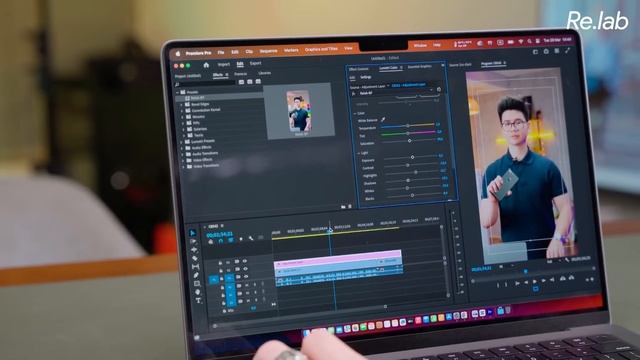Image resolution: width=640 pixels, height=360 pixels.
Task: Select the Track Select Forward tool
Action: click(x=193, y=241)
